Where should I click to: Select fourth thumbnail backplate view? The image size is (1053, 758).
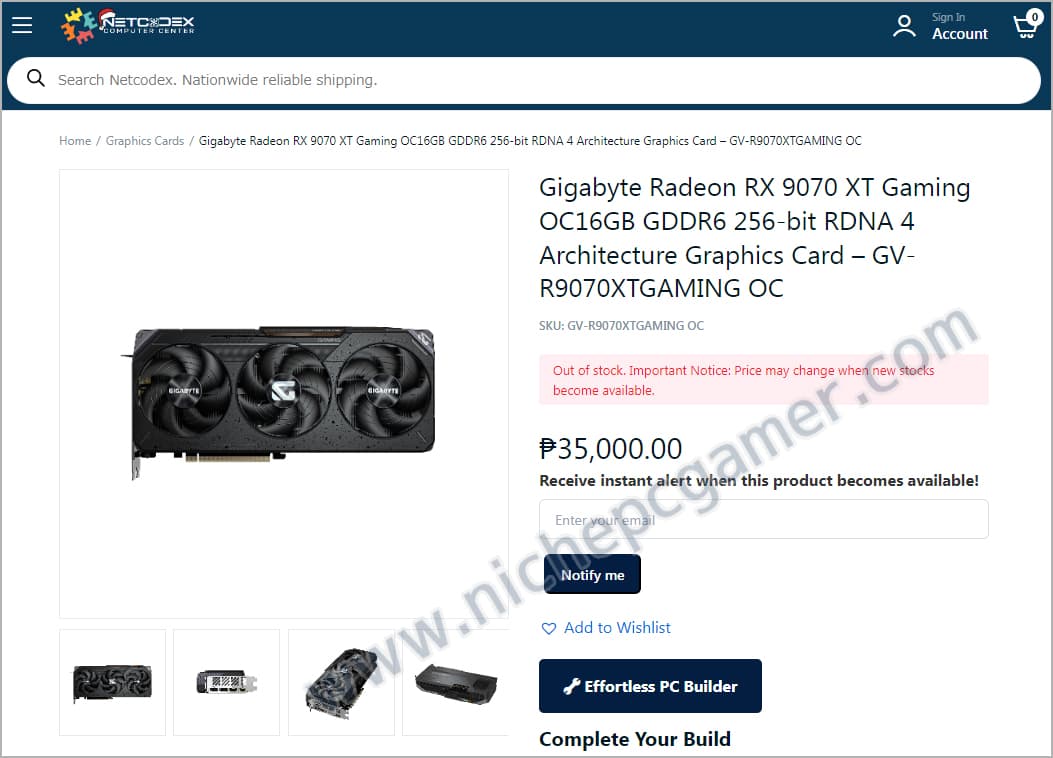coord(455,682)
